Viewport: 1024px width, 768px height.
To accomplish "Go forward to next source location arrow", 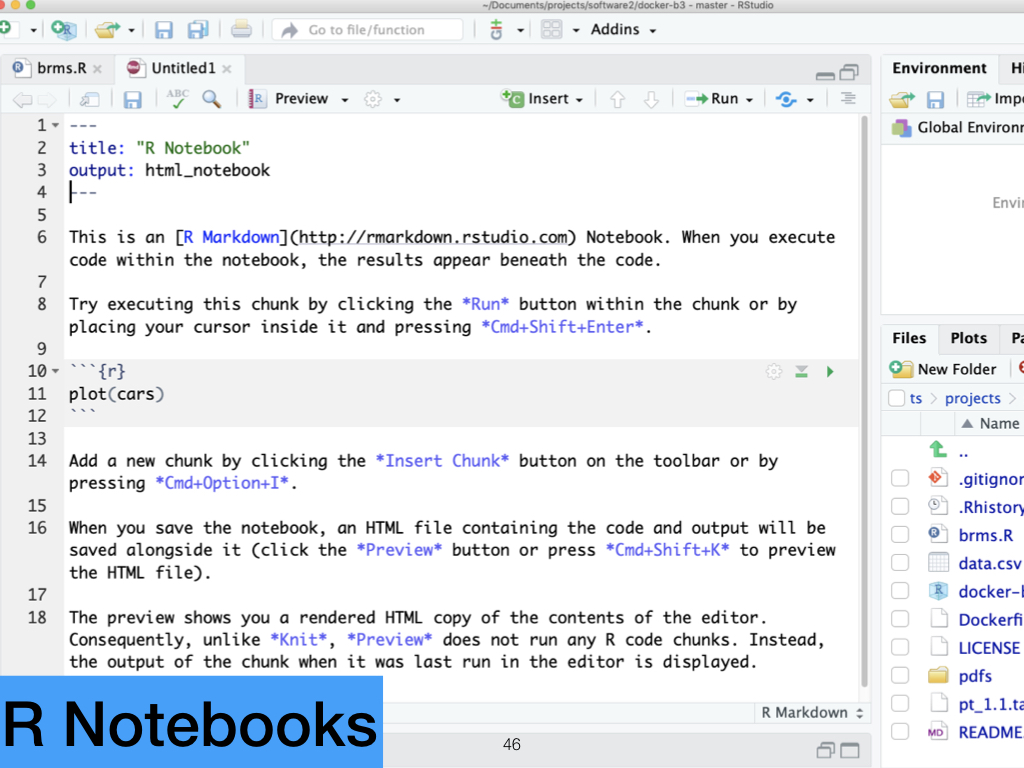I will [x=46, y=99].
